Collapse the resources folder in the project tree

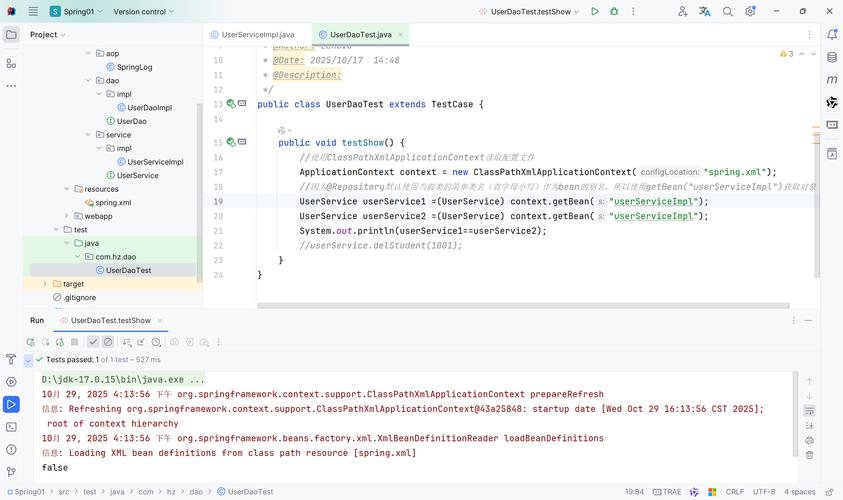click(x=67, y=189)
